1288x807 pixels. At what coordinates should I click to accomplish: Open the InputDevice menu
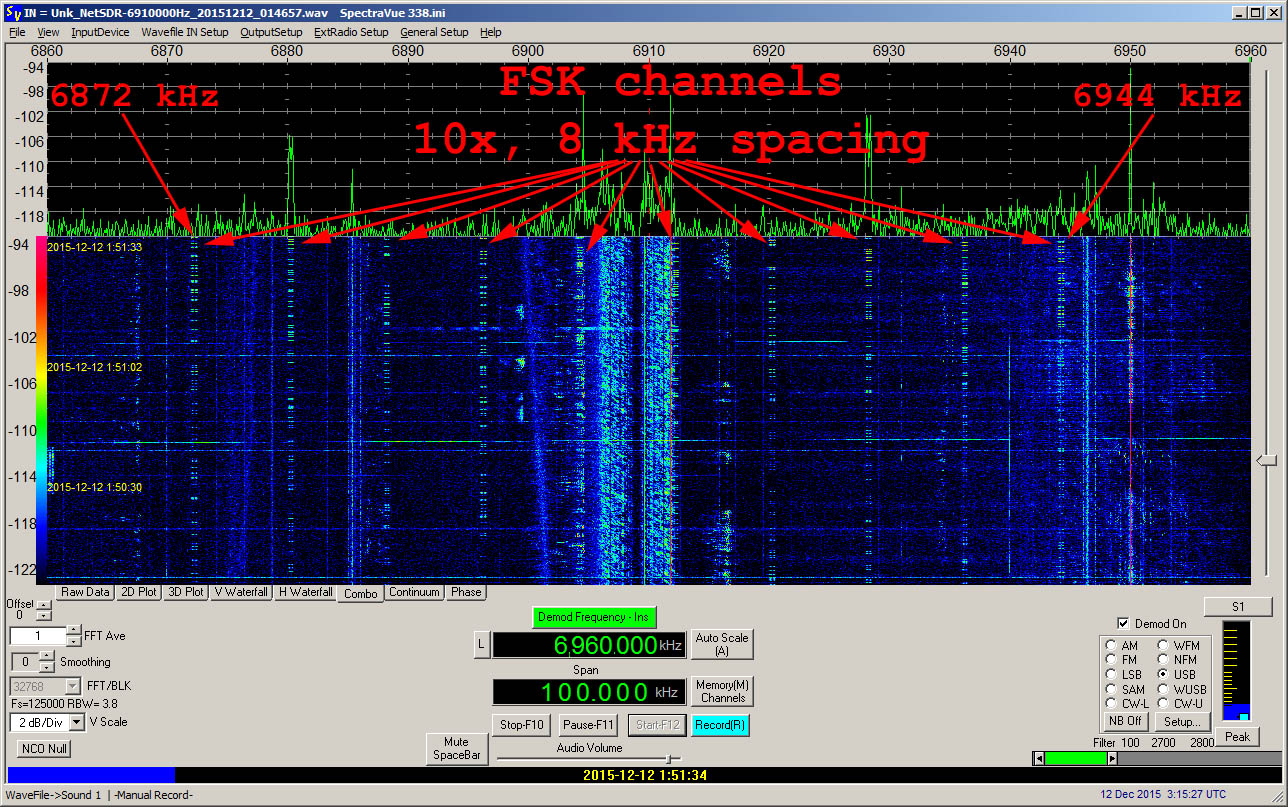(100, 32)
